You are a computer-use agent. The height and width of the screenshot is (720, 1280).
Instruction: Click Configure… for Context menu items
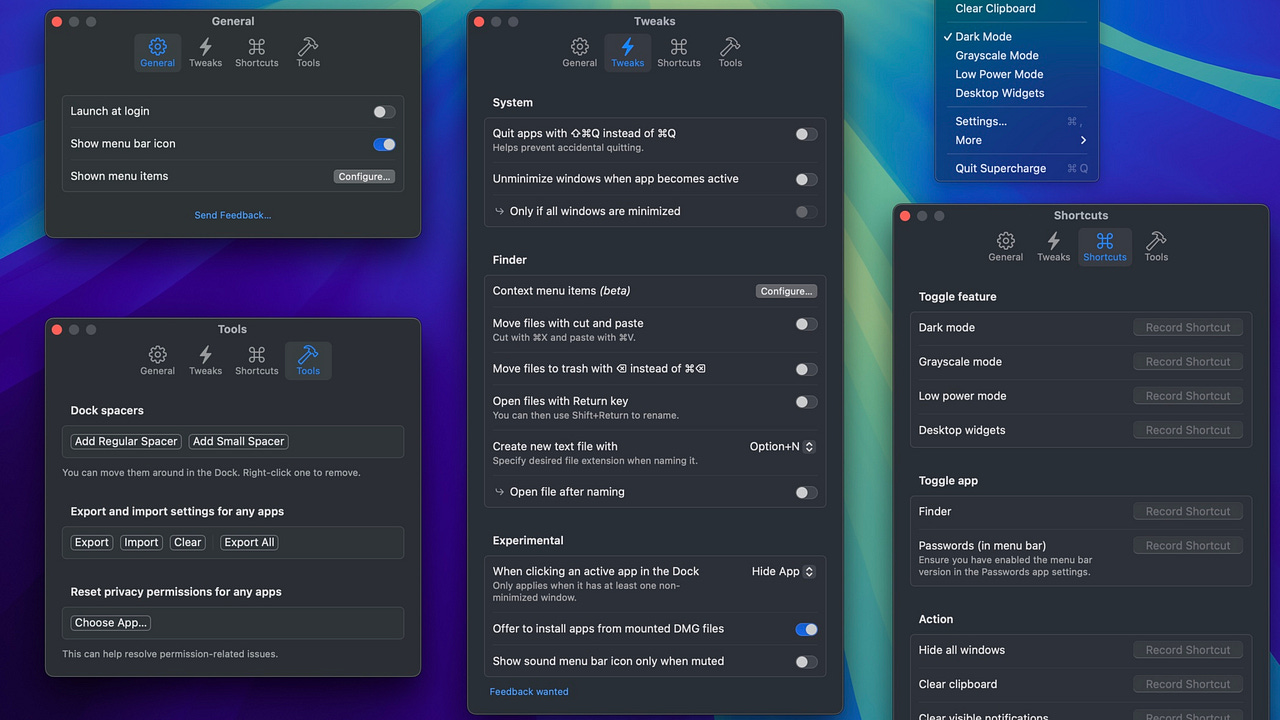coord(786,291)
